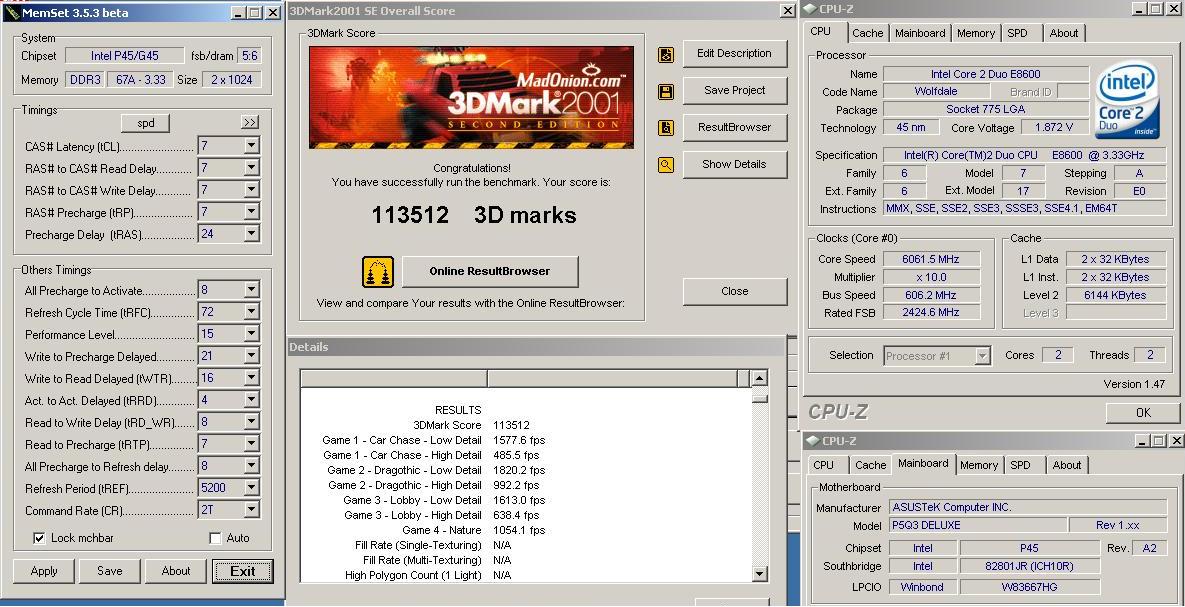Click Close in 3DMark score window
This screenshot has height=607, width=1185.
coord(735,292)
